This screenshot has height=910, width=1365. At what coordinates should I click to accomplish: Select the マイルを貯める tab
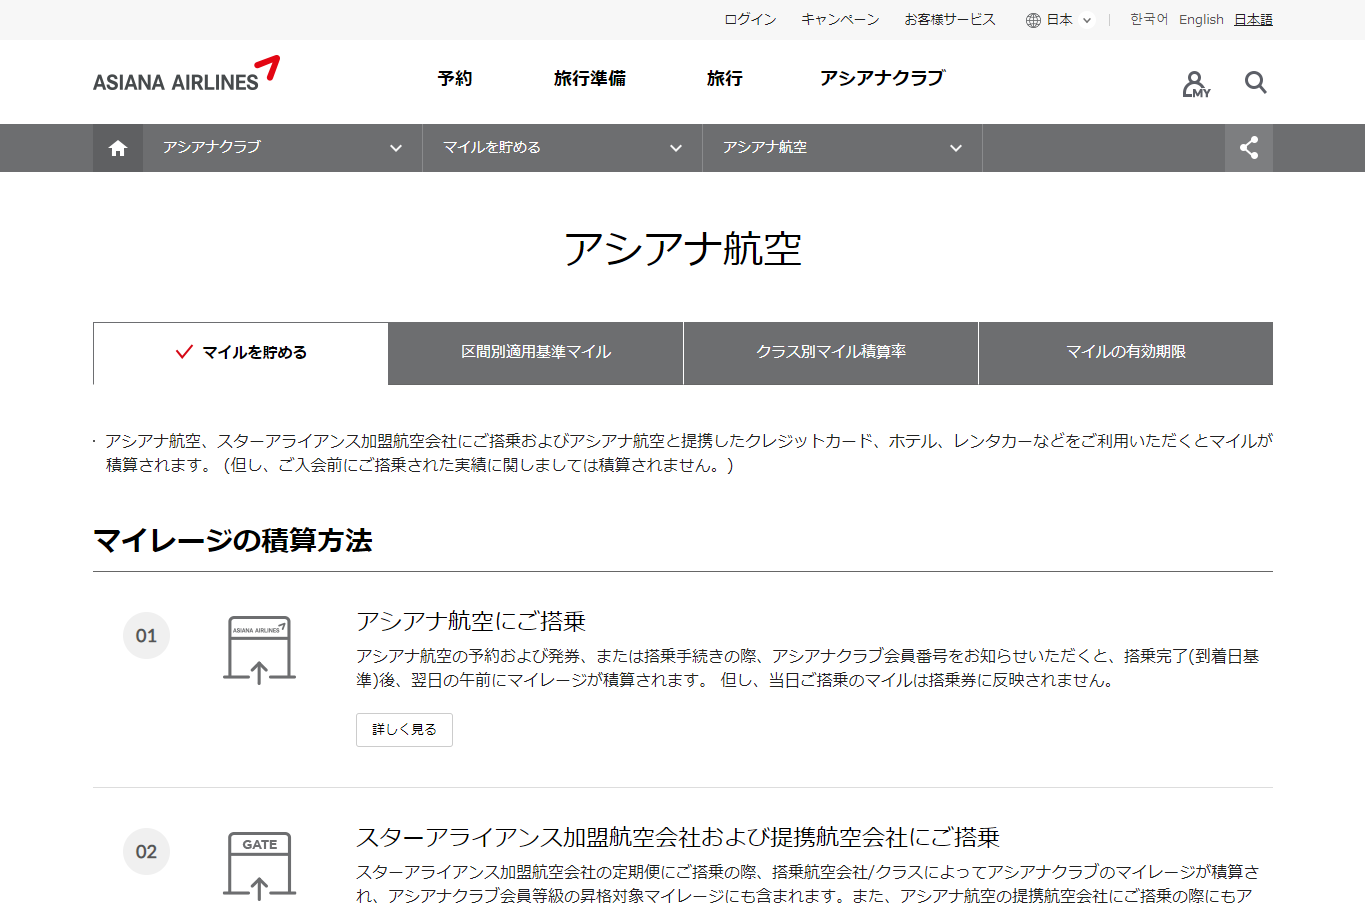click(x=241, y=353)
